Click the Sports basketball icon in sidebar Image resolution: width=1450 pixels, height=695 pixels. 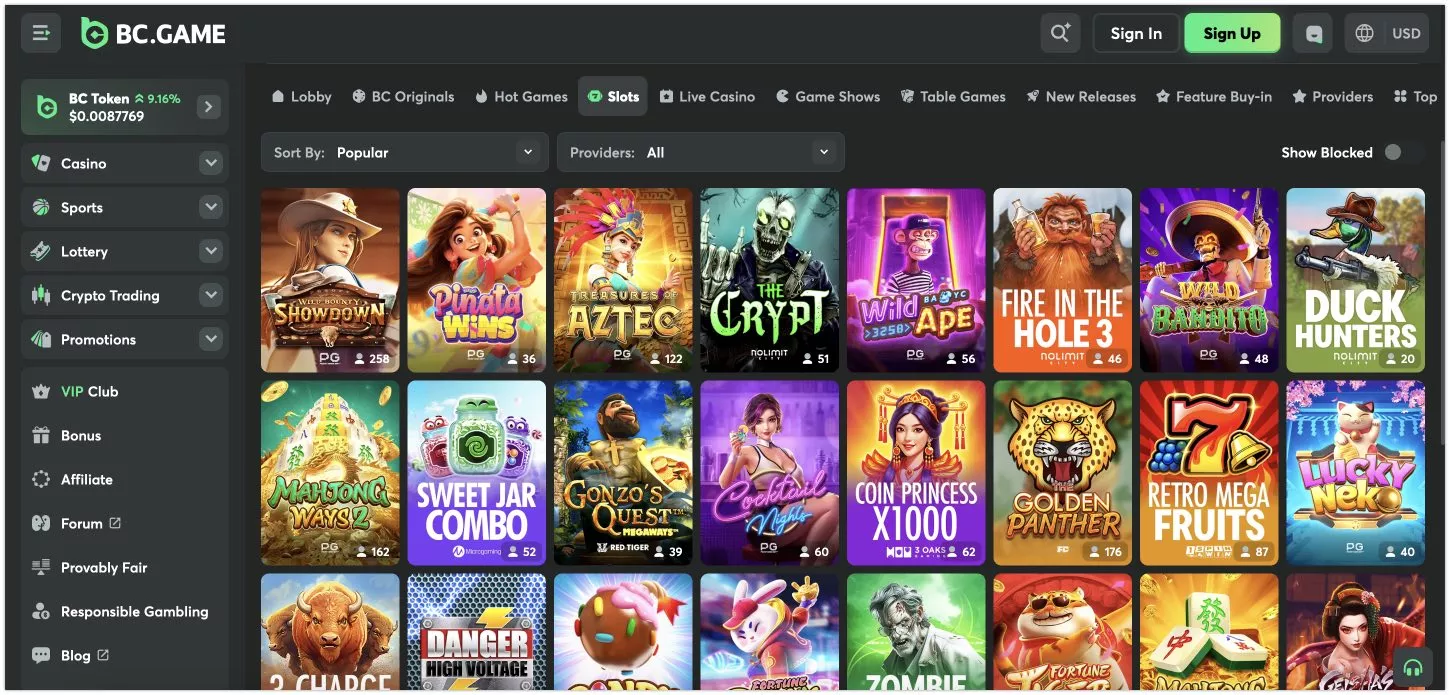[x=41, y=207]
